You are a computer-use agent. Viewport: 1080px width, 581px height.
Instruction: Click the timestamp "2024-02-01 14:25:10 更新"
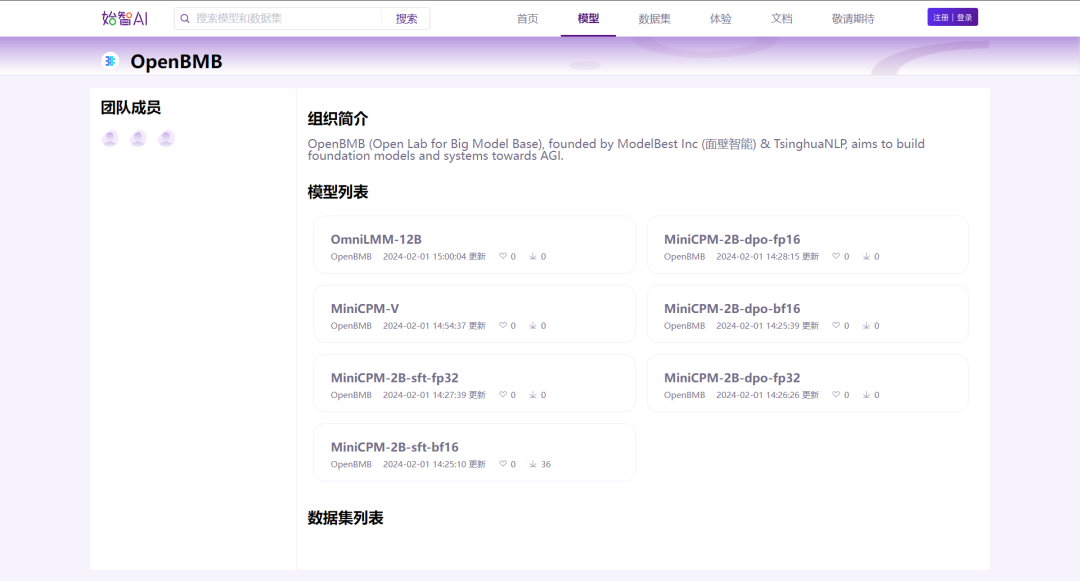click(435, 464)
